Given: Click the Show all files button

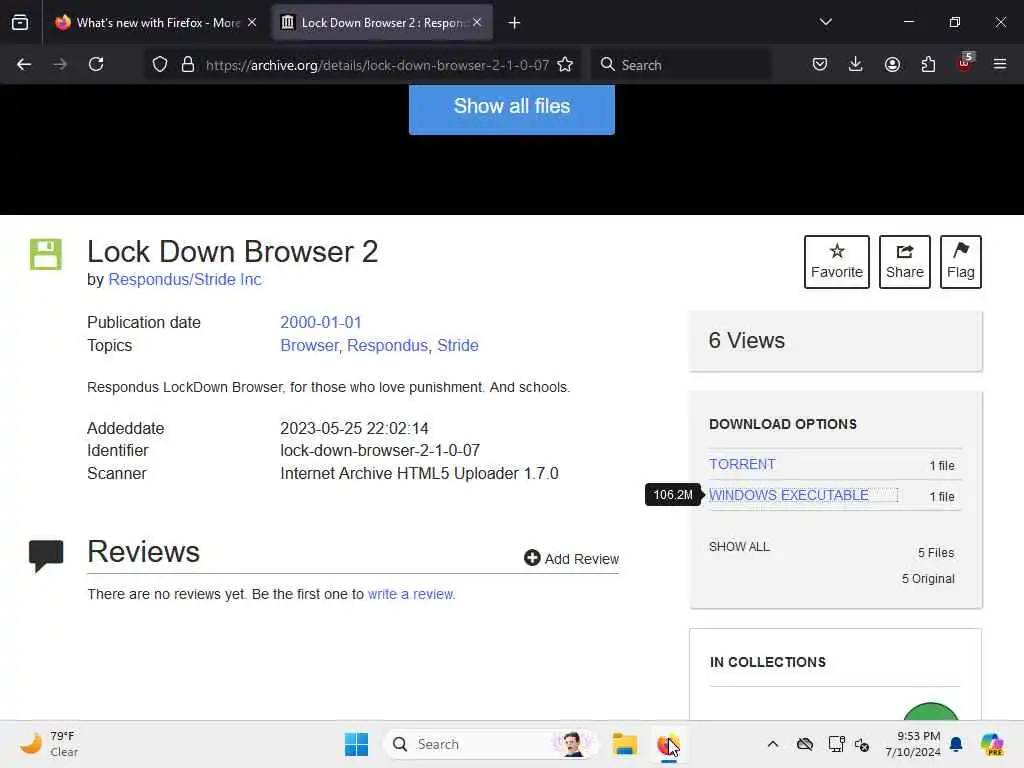Looking at the screenshot, I should click(512, 108).
